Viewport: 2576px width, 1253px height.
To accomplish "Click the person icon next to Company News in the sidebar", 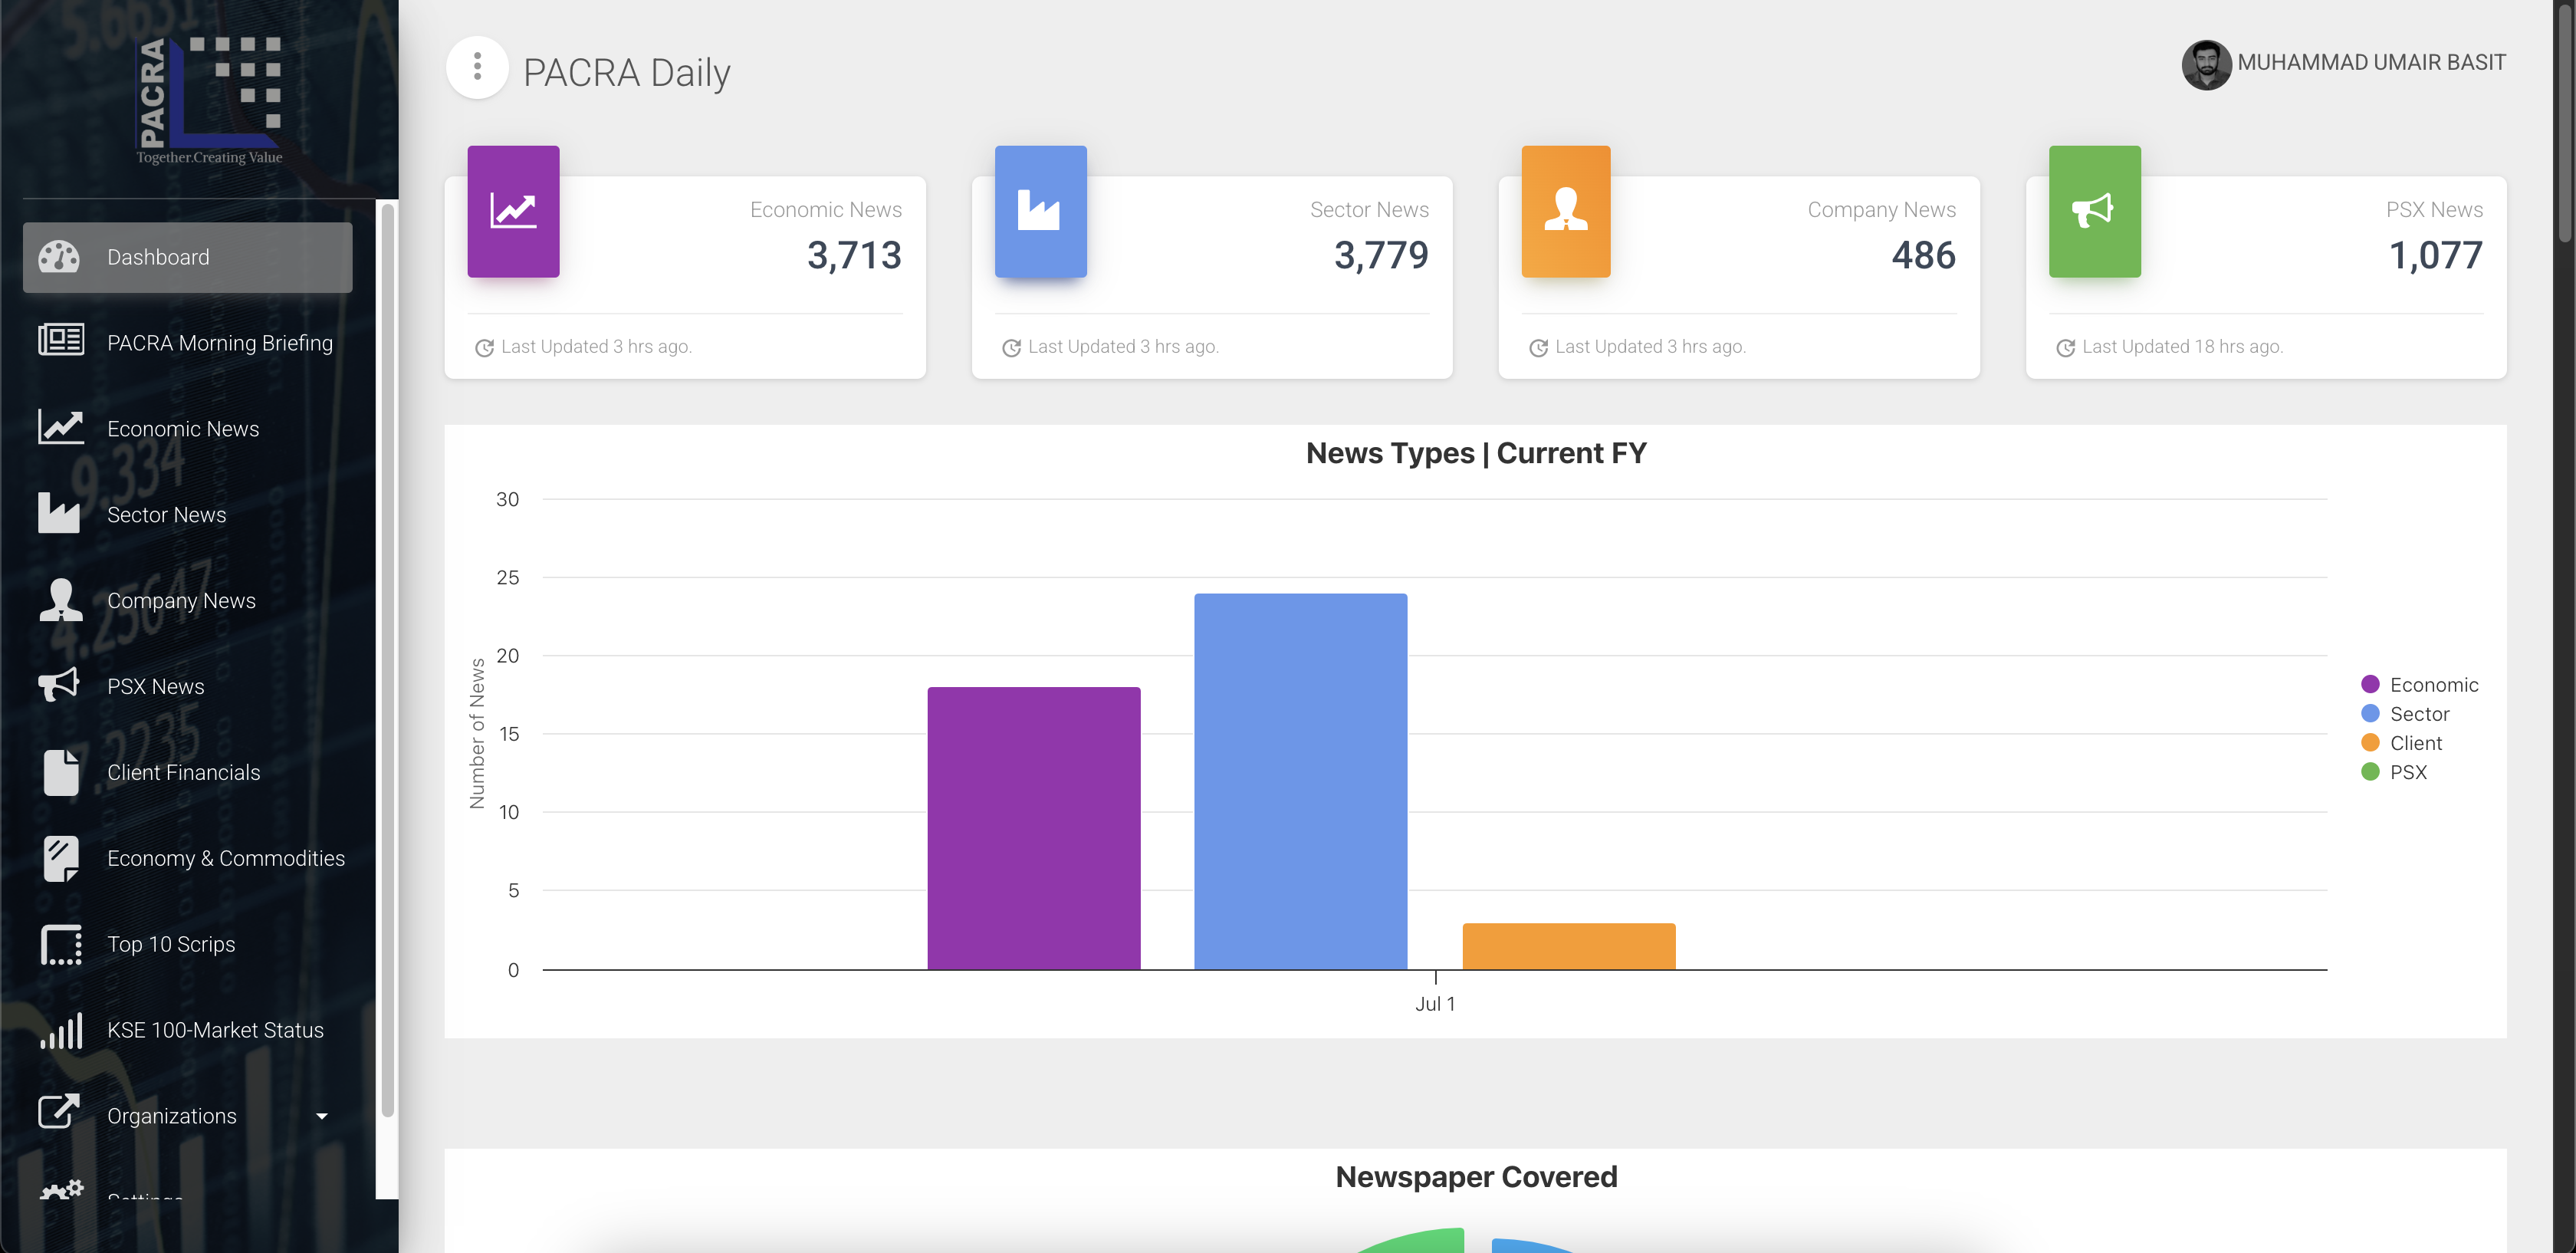I will click(61, 600).
